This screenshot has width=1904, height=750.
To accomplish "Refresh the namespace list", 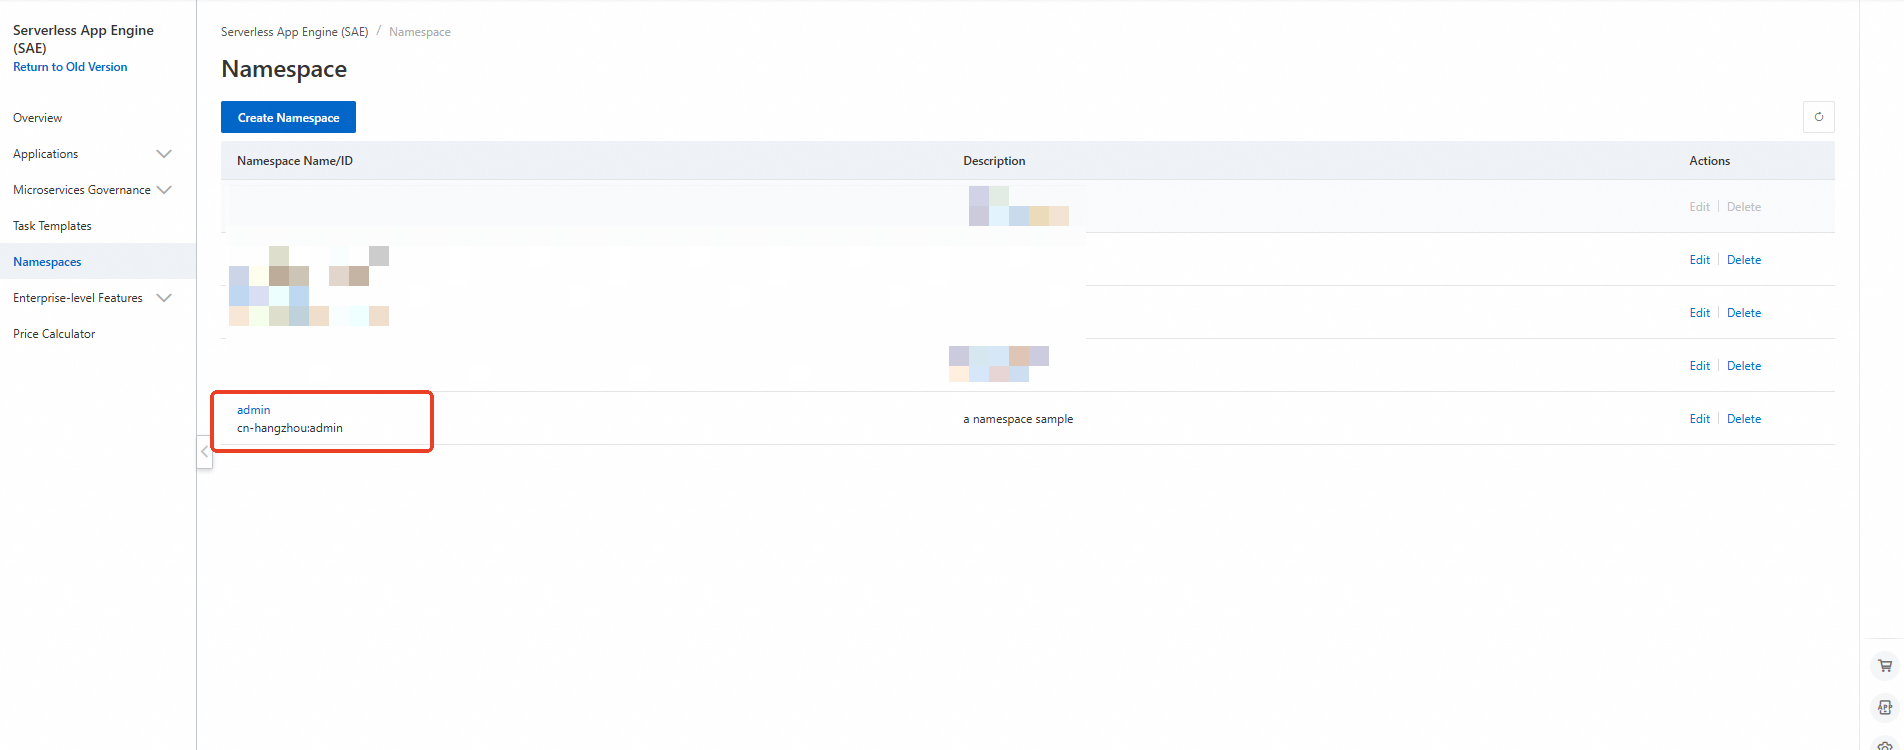I will coord(1818,117).
